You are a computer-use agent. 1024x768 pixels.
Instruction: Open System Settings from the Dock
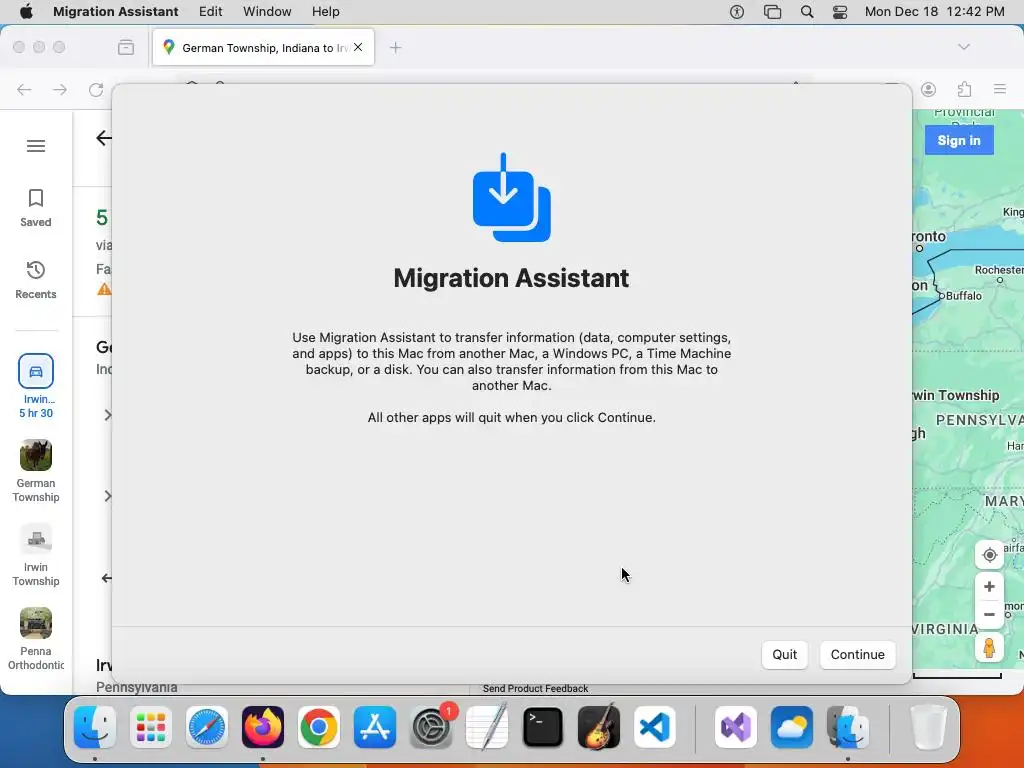(430, 727)
